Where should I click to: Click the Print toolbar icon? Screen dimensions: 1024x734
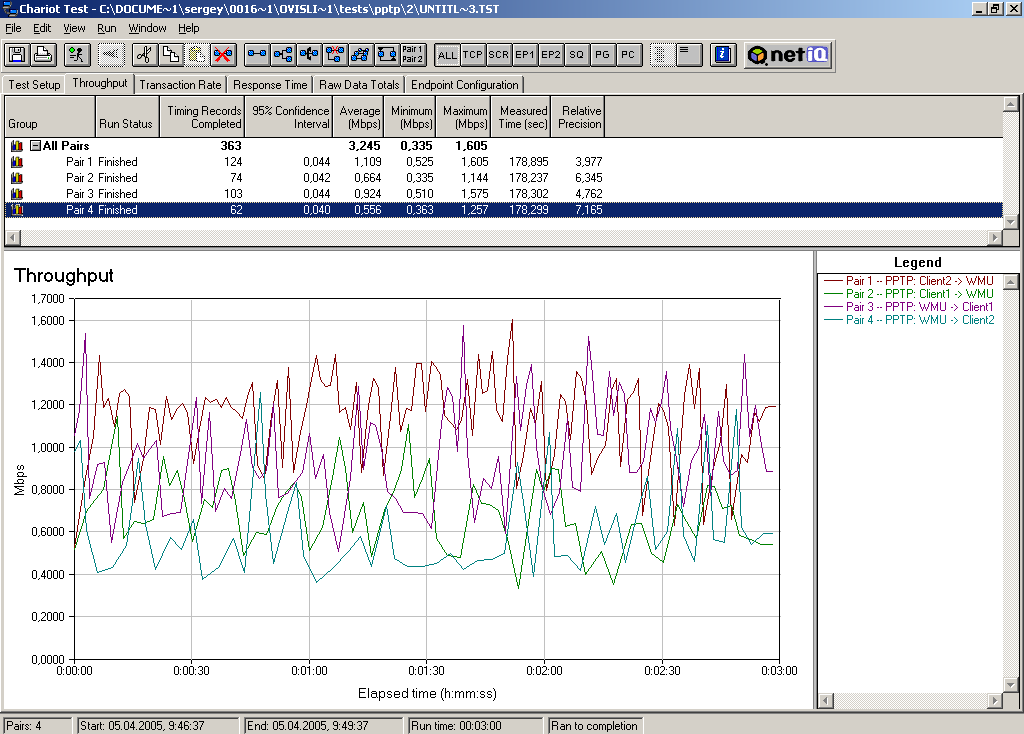[x=42, y=54]
